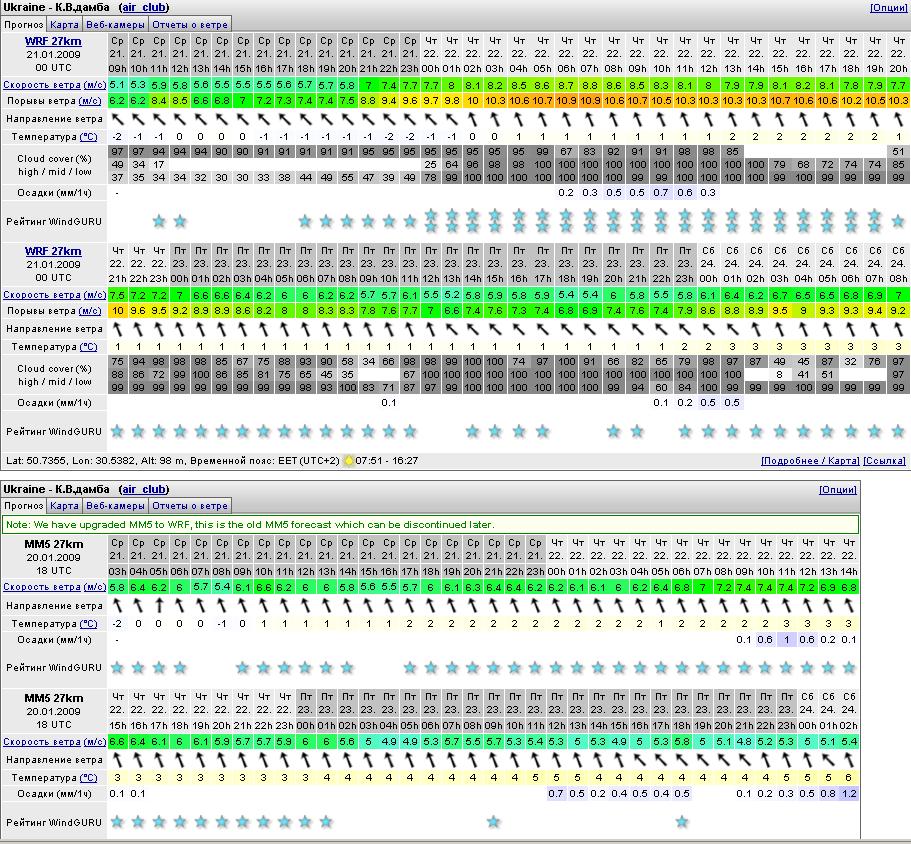
Task: Click the sun icon beside sunrise time 07:51
Action: pyautogui.click(x=349, y=461)
